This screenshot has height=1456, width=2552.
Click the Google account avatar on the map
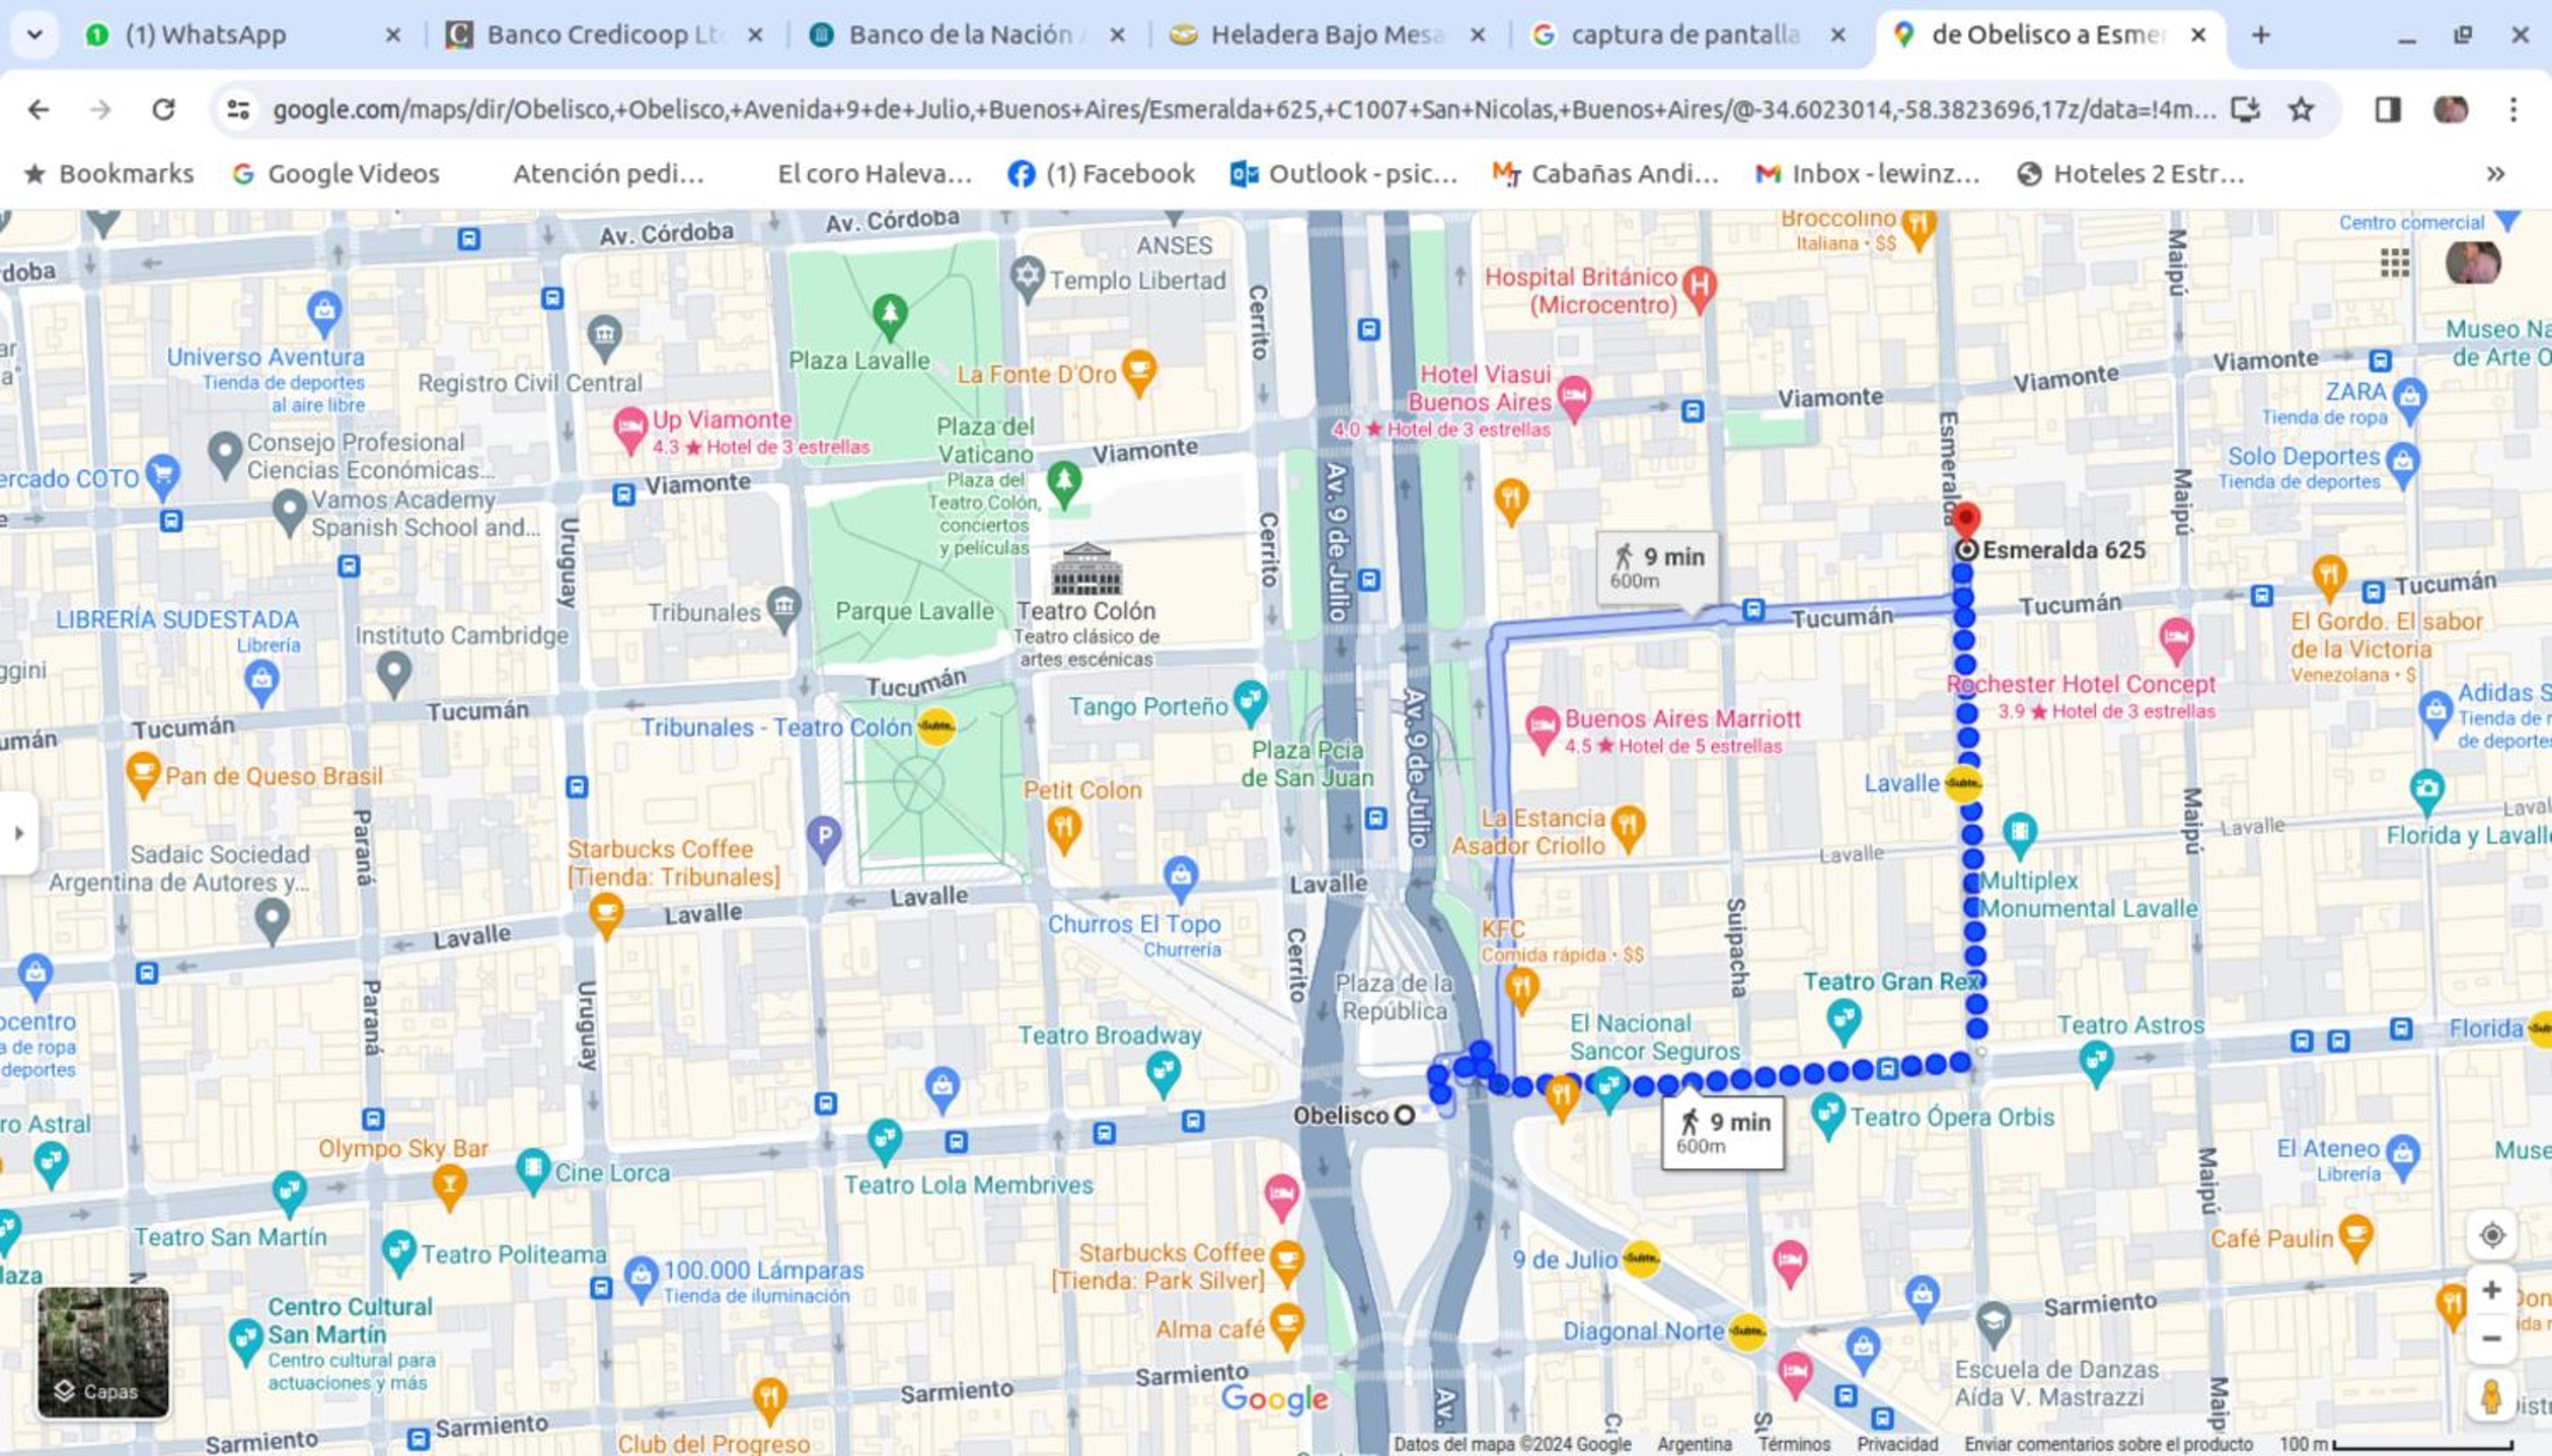point(2473,262)
